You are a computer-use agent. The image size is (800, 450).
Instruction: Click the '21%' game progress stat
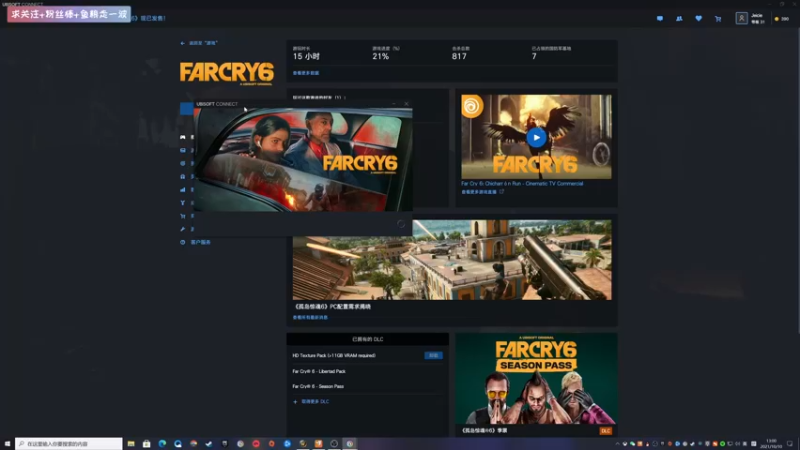381,57
